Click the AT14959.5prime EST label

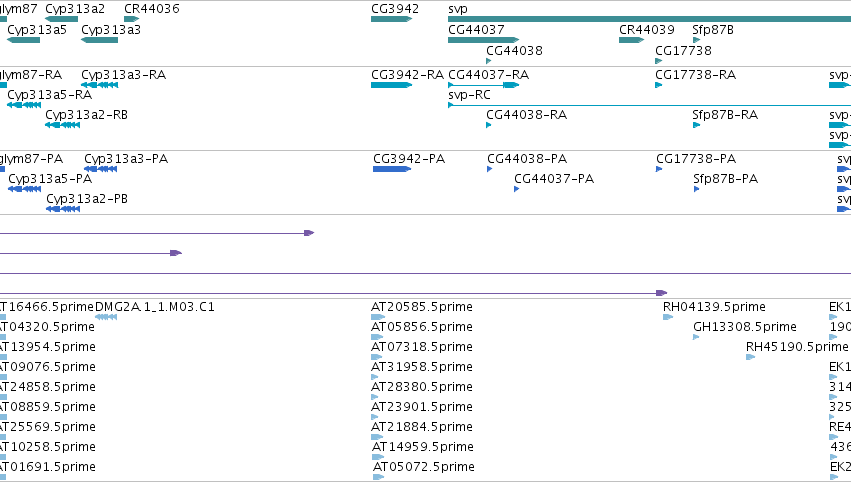point(423,446)
